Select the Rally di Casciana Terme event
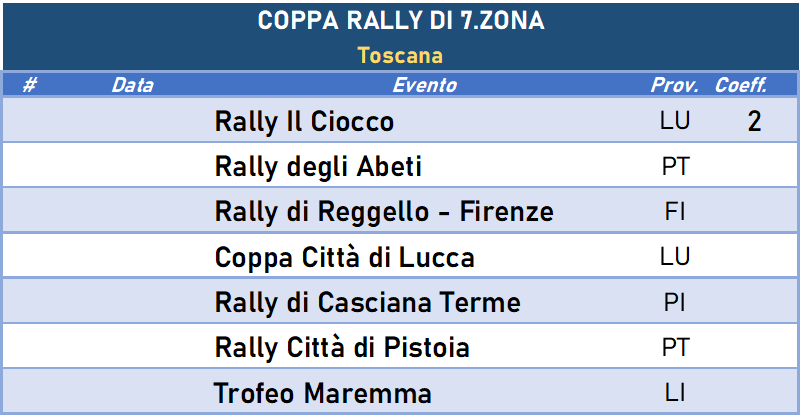Viewport: 800px width, 415px height. pyautogui.click(x=367, y=302)
